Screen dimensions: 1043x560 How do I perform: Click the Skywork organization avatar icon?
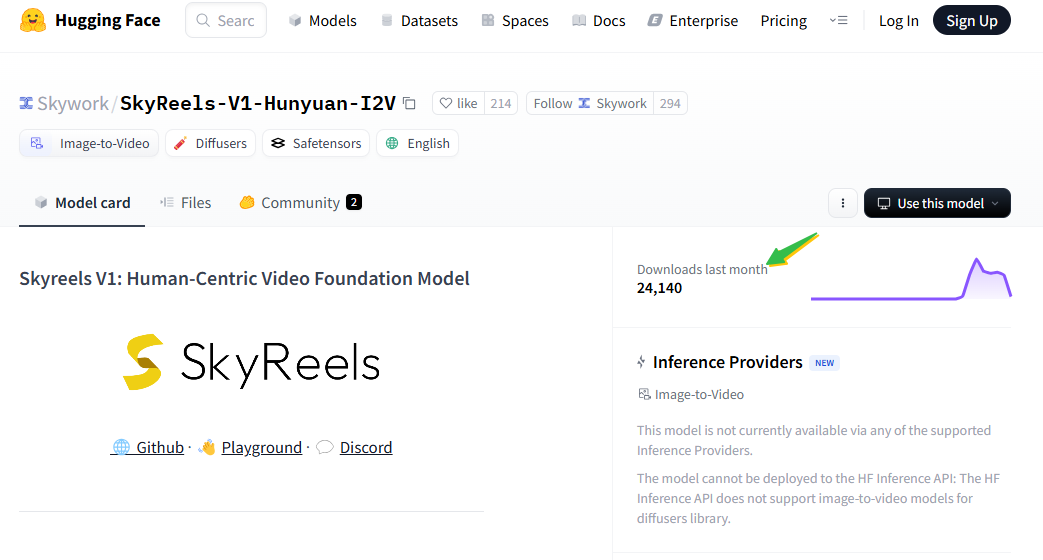click(x=26, y=103)
